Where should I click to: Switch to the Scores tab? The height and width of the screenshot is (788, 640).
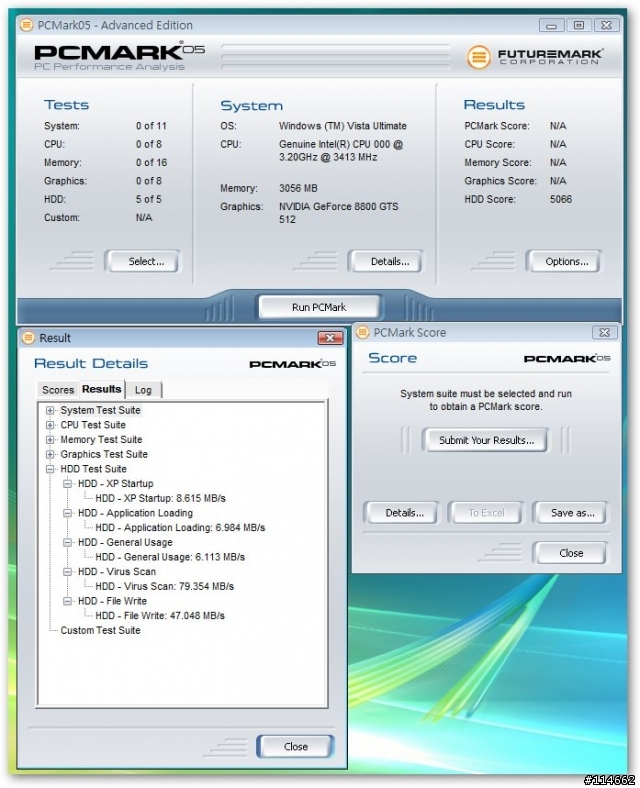tap(58, 390)
